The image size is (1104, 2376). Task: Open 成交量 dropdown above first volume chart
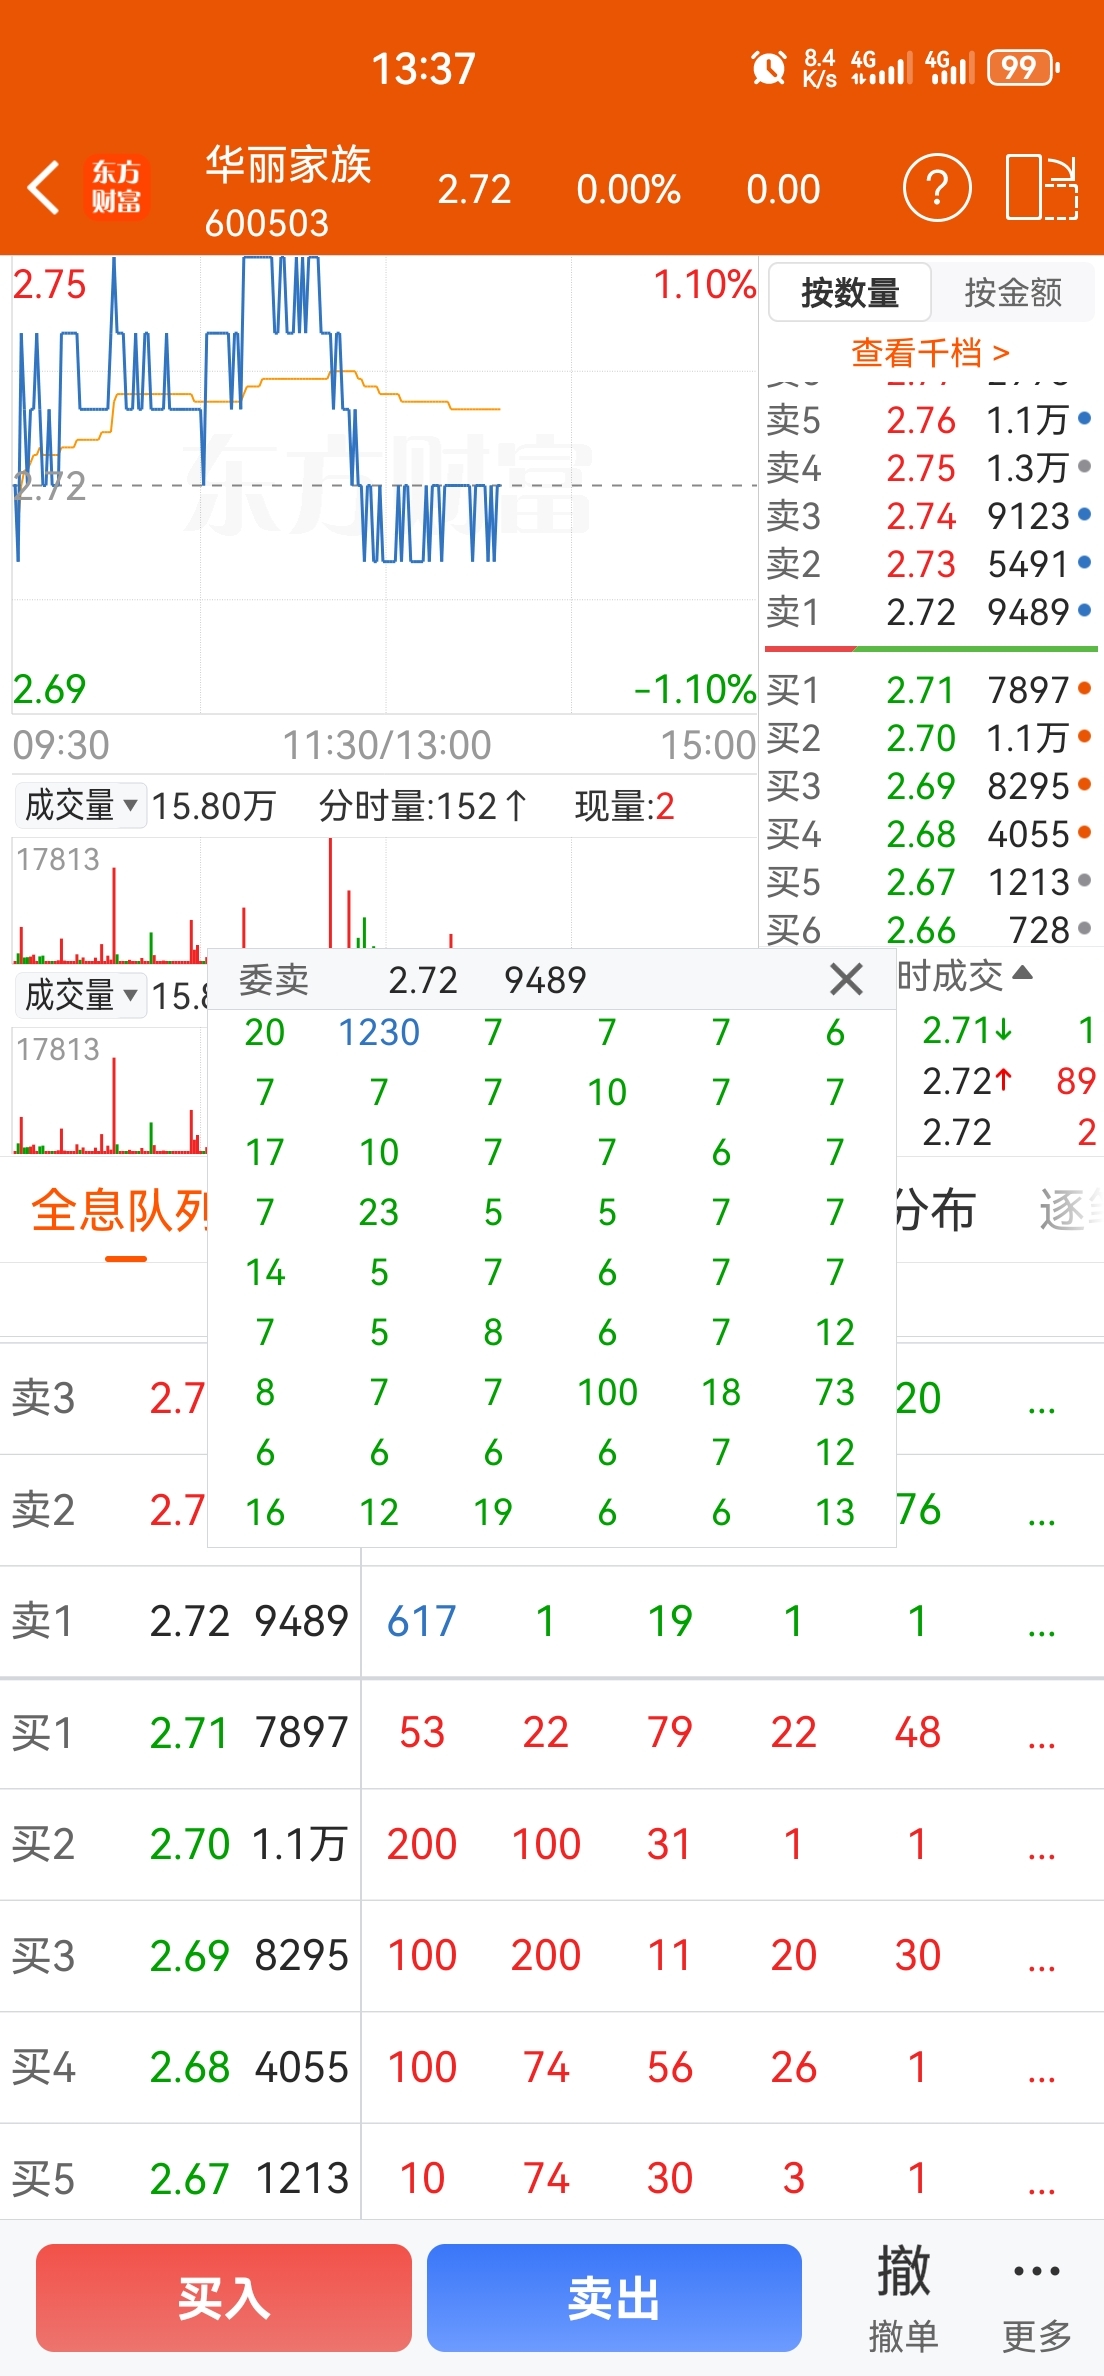point(81,805)
